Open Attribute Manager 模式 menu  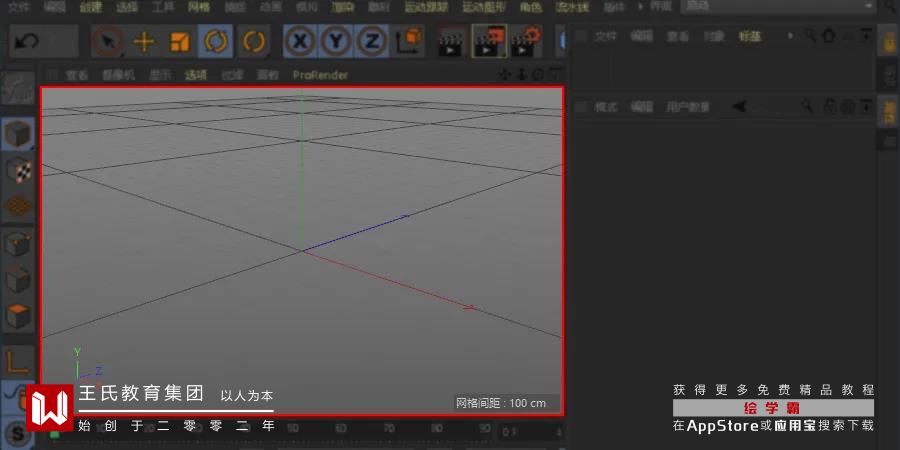(x=606, y=106)
